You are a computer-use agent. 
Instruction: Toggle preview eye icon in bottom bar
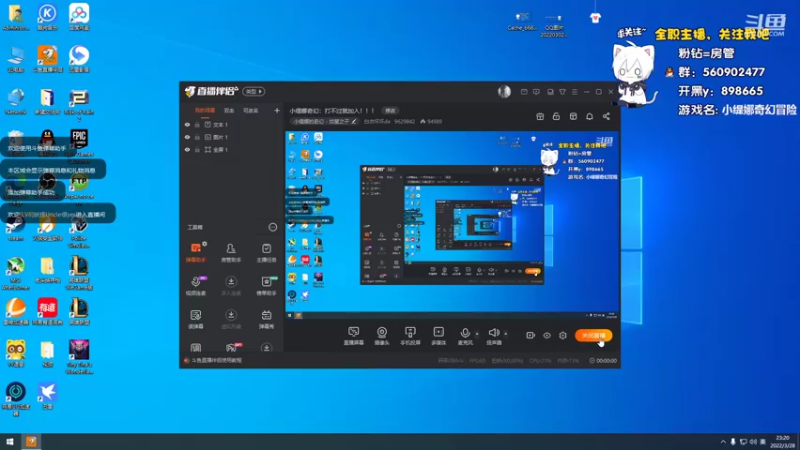pyautogui.click(x=546, y=335)
